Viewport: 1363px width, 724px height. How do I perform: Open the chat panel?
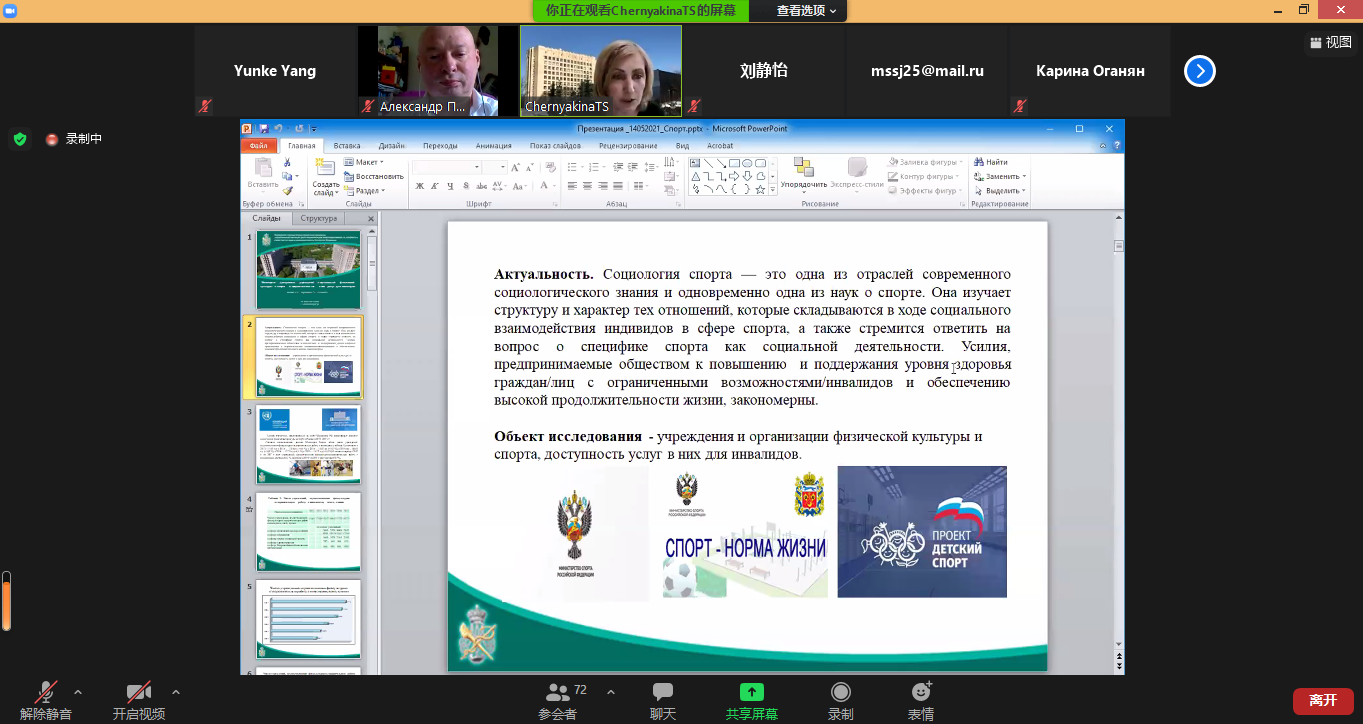663,700
